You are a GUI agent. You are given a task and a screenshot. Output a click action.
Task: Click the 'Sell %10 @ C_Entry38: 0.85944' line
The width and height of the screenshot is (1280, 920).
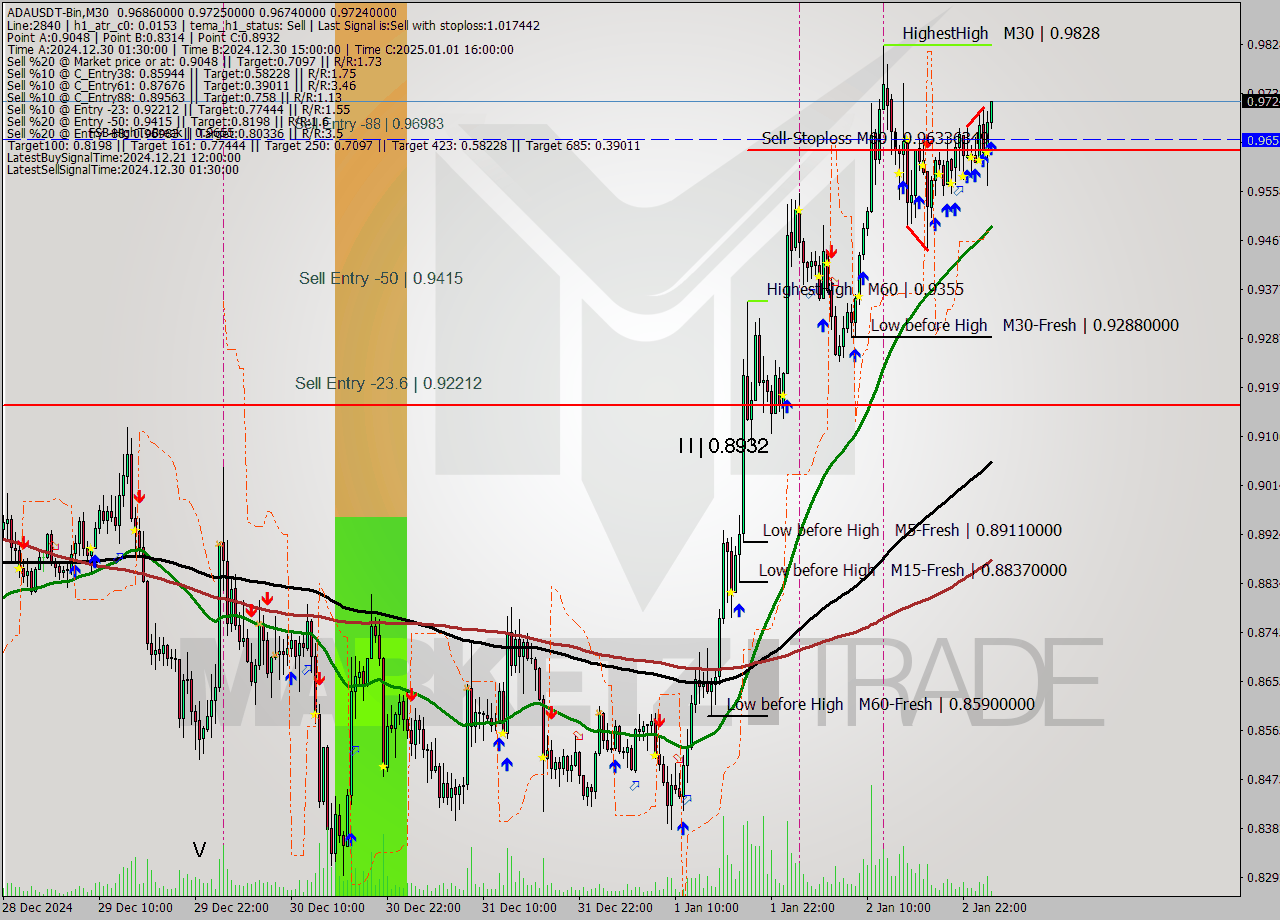(x=181, y=74)
